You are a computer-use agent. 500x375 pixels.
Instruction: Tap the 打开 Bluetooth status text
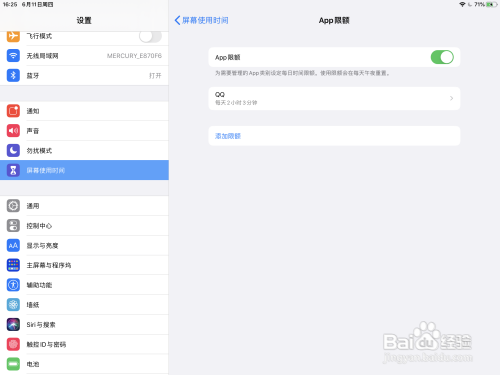click(155, 76)
